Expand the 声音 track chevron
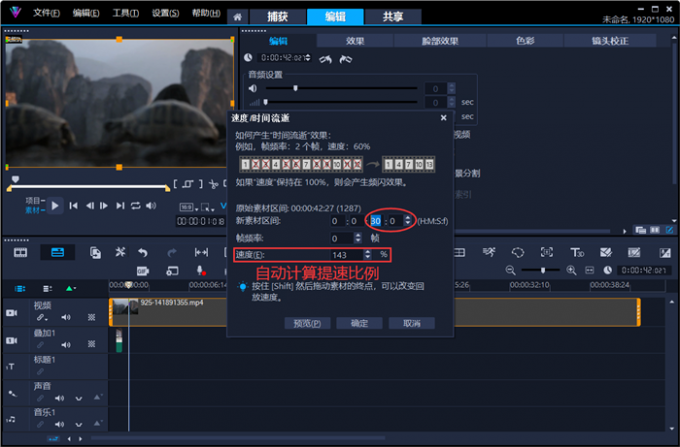 [78, 398]
